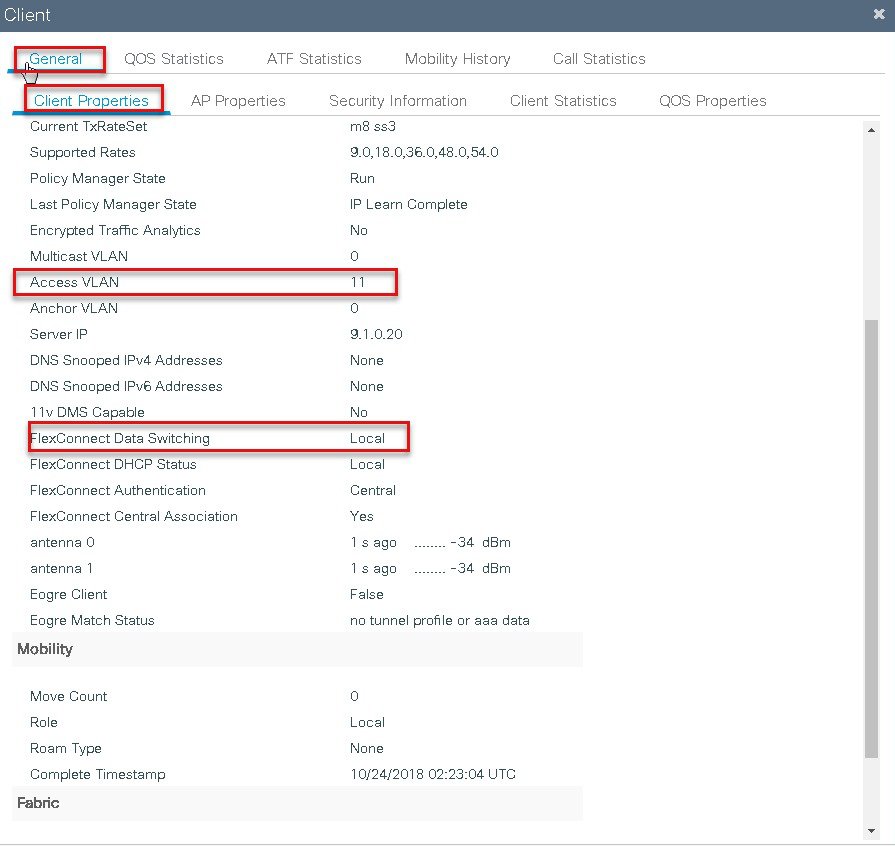
Task: Click the Move Count label
Action: (x=68, y=696)
